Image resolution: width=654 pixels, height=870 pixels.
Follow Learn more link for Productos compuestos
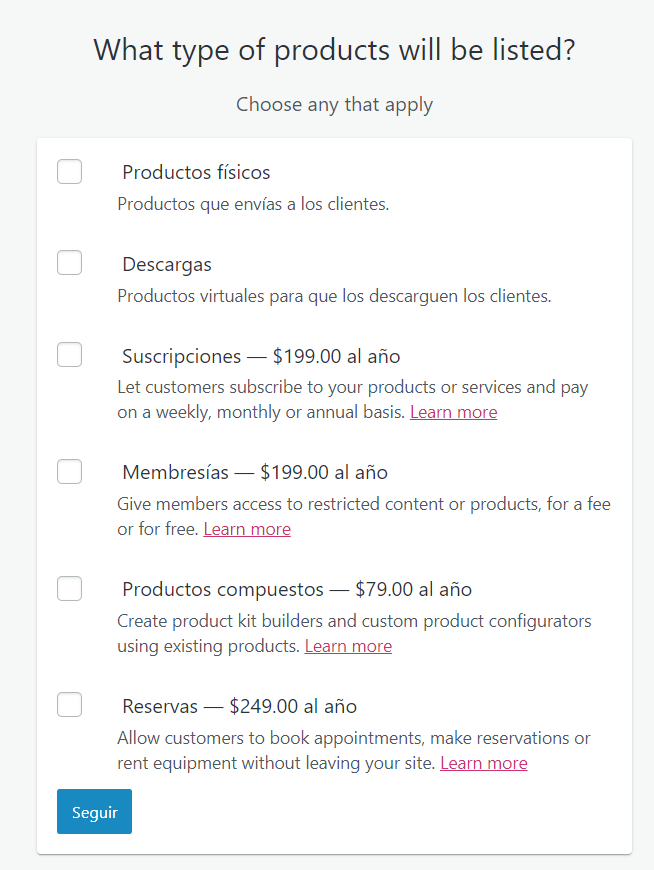348,646
